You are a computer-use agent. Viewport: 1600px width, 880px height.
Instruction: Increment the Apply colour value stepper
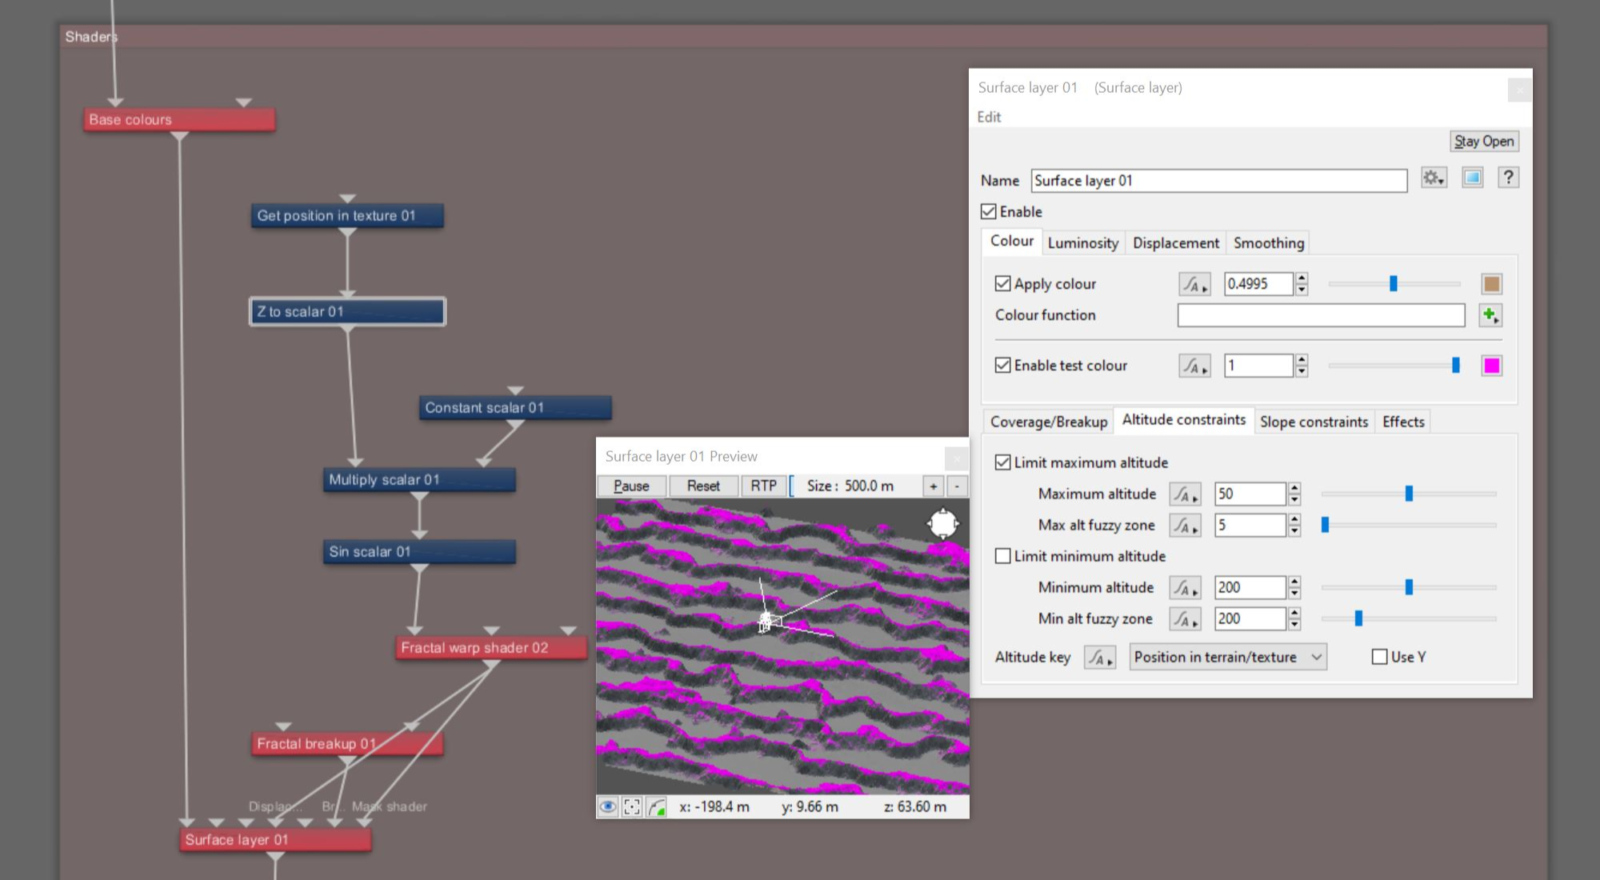[x=1301, y=278]
